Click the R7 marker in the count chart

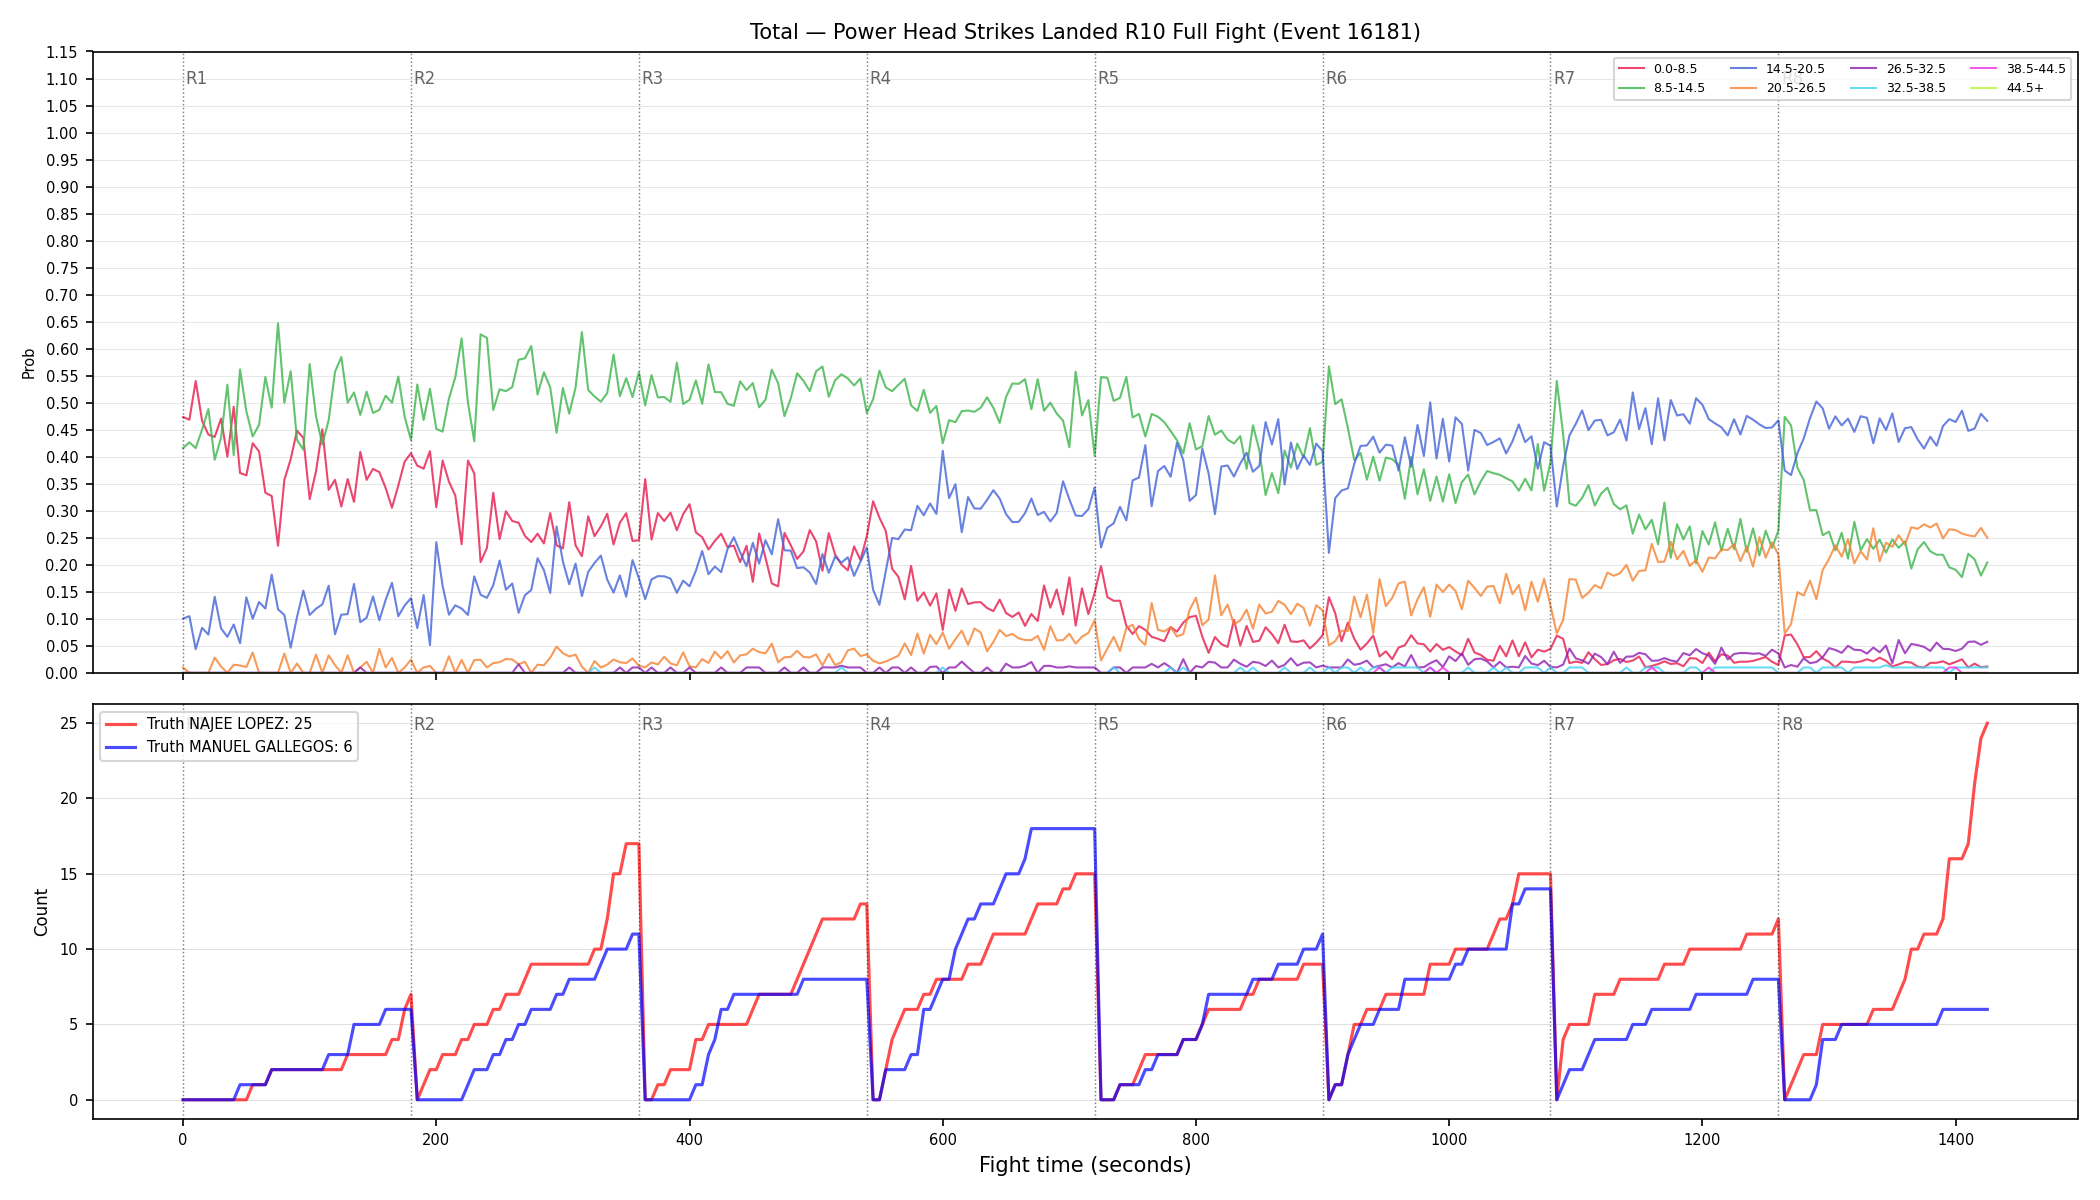click(x=1564, y=724)
